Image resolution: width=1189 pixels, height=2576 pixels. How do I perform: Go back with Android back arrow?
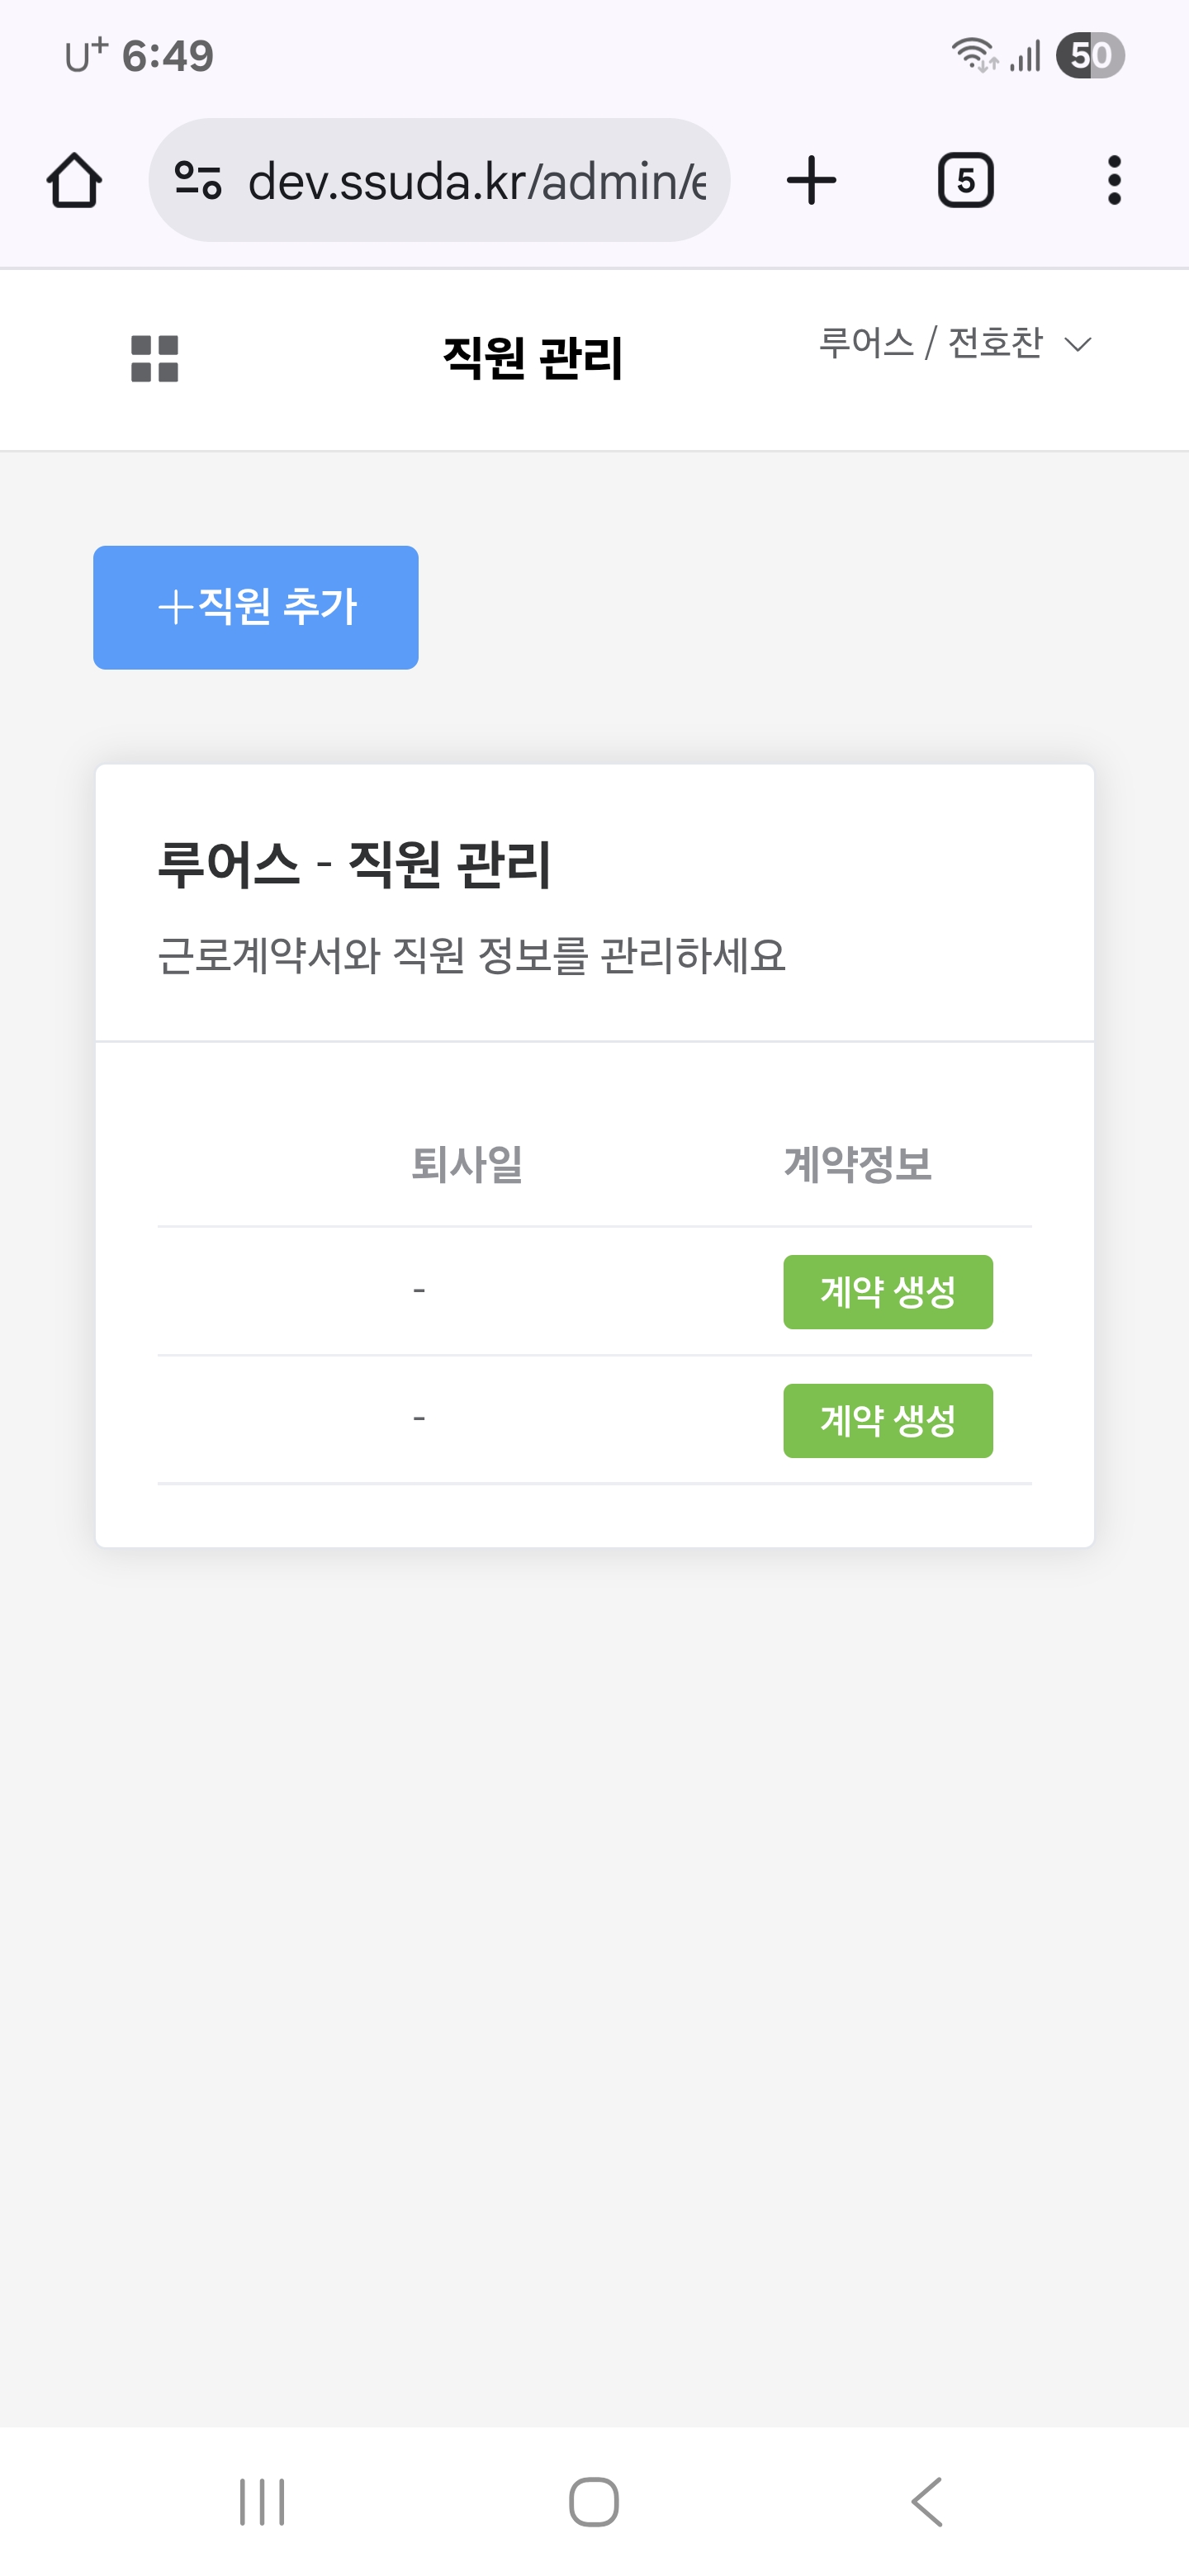point(927,2502)
